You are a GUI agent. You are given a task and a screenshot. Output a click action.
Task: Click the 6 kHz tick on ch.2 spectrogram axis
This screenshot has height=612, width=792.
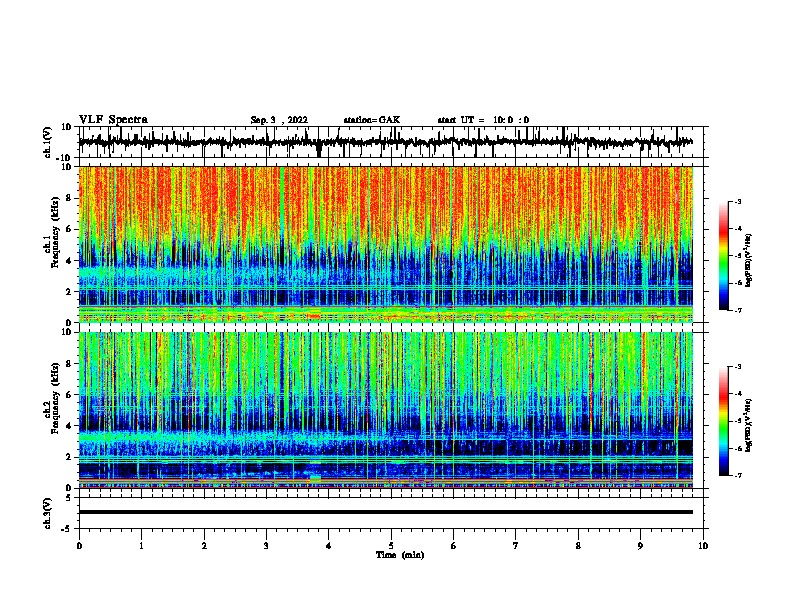point(69,395)
